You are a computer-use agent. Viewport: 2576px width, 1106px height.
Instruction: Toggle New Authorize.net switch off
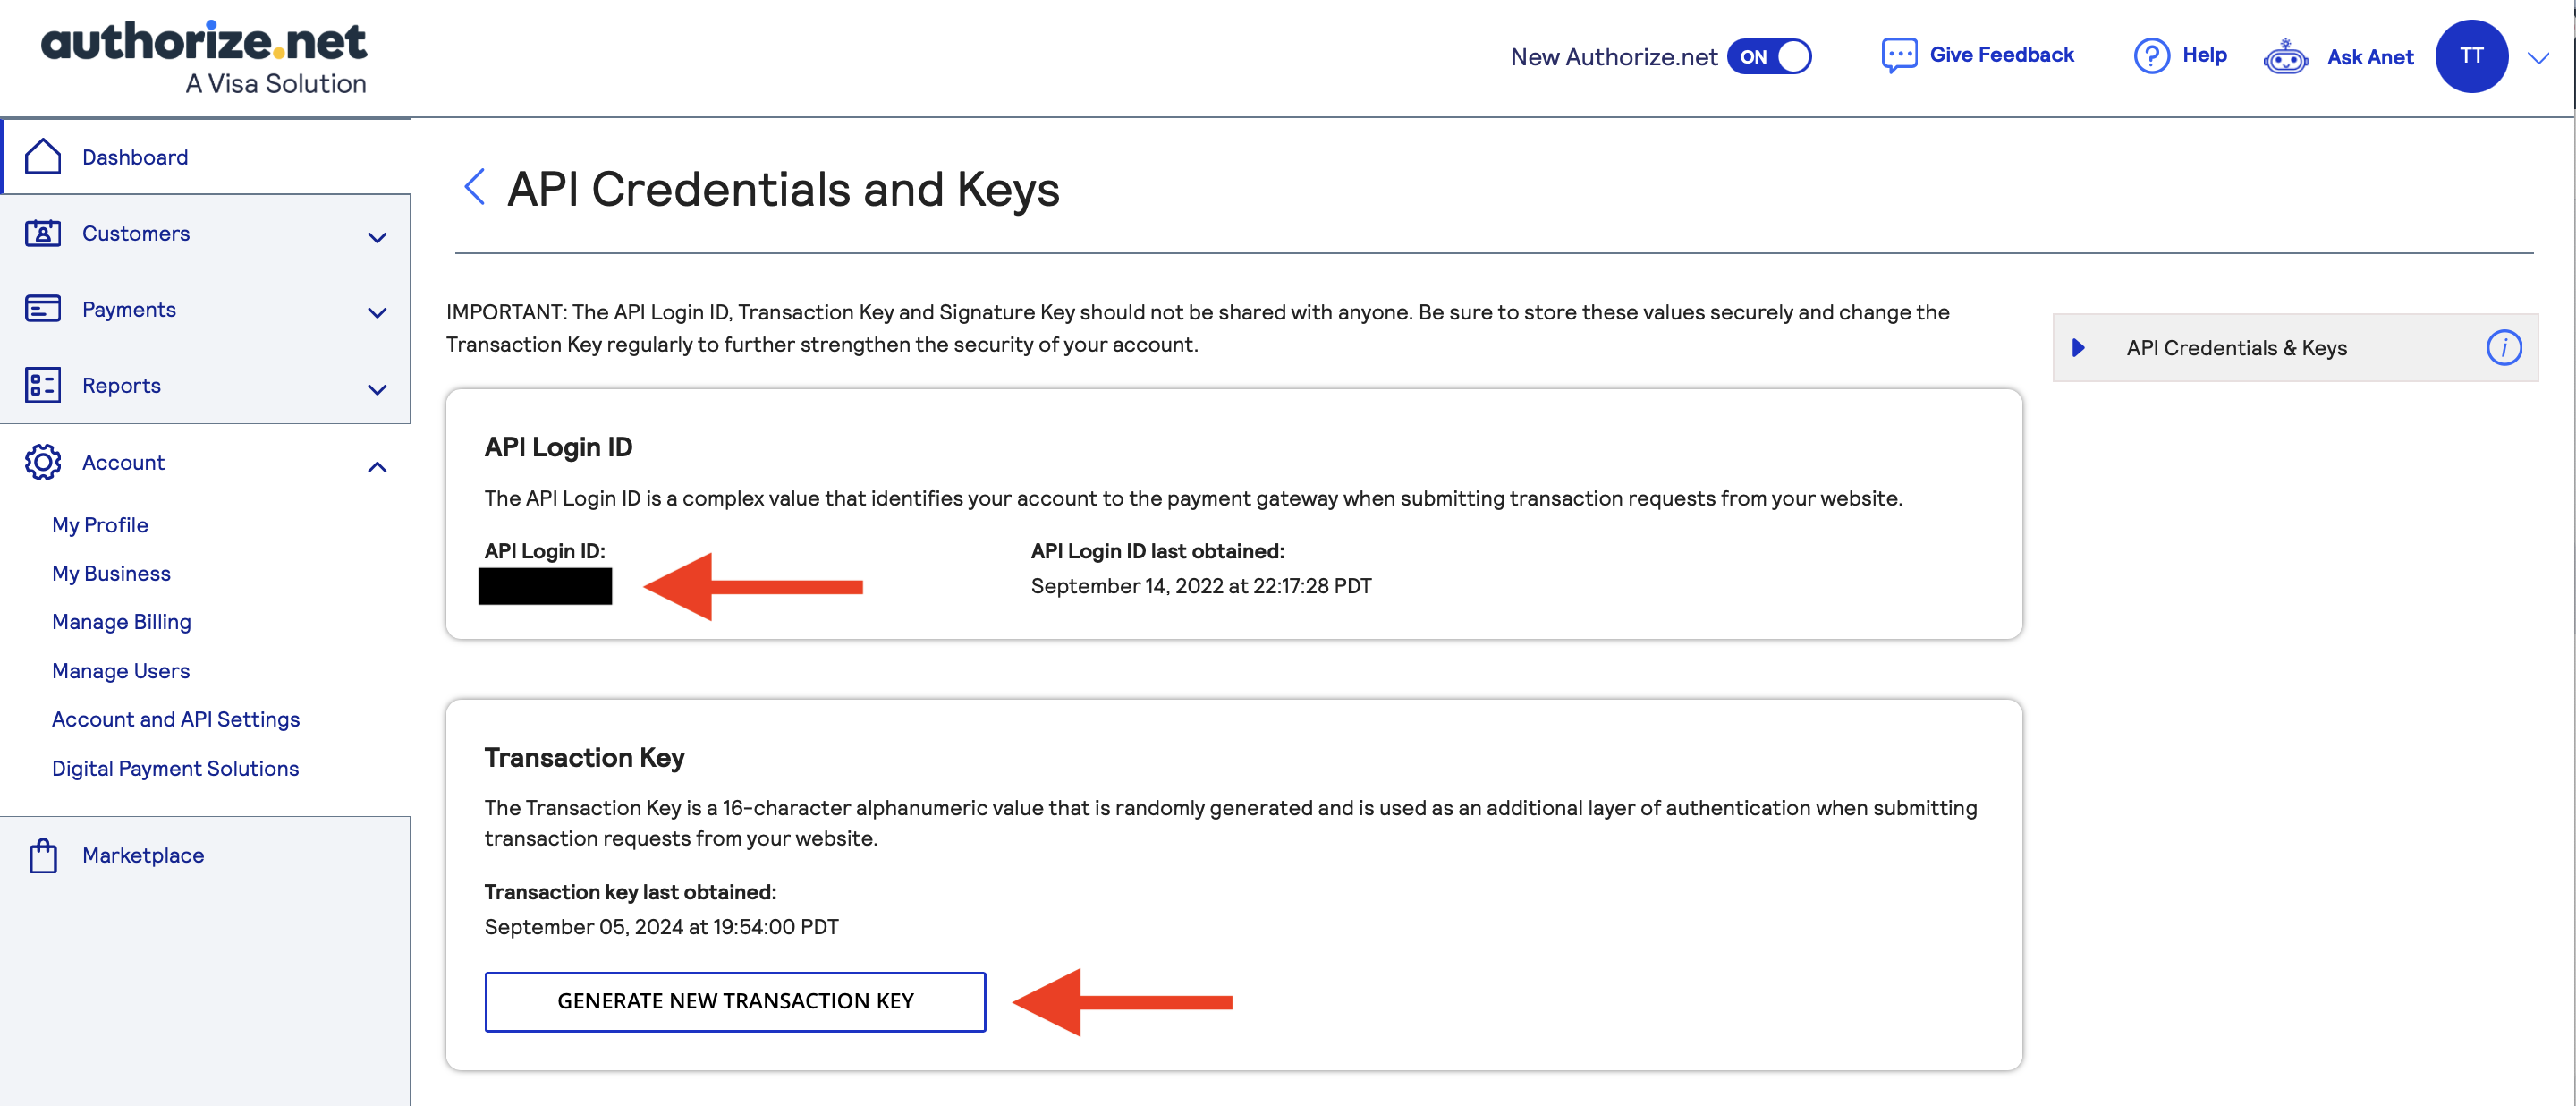click(x=1771, y=57)
